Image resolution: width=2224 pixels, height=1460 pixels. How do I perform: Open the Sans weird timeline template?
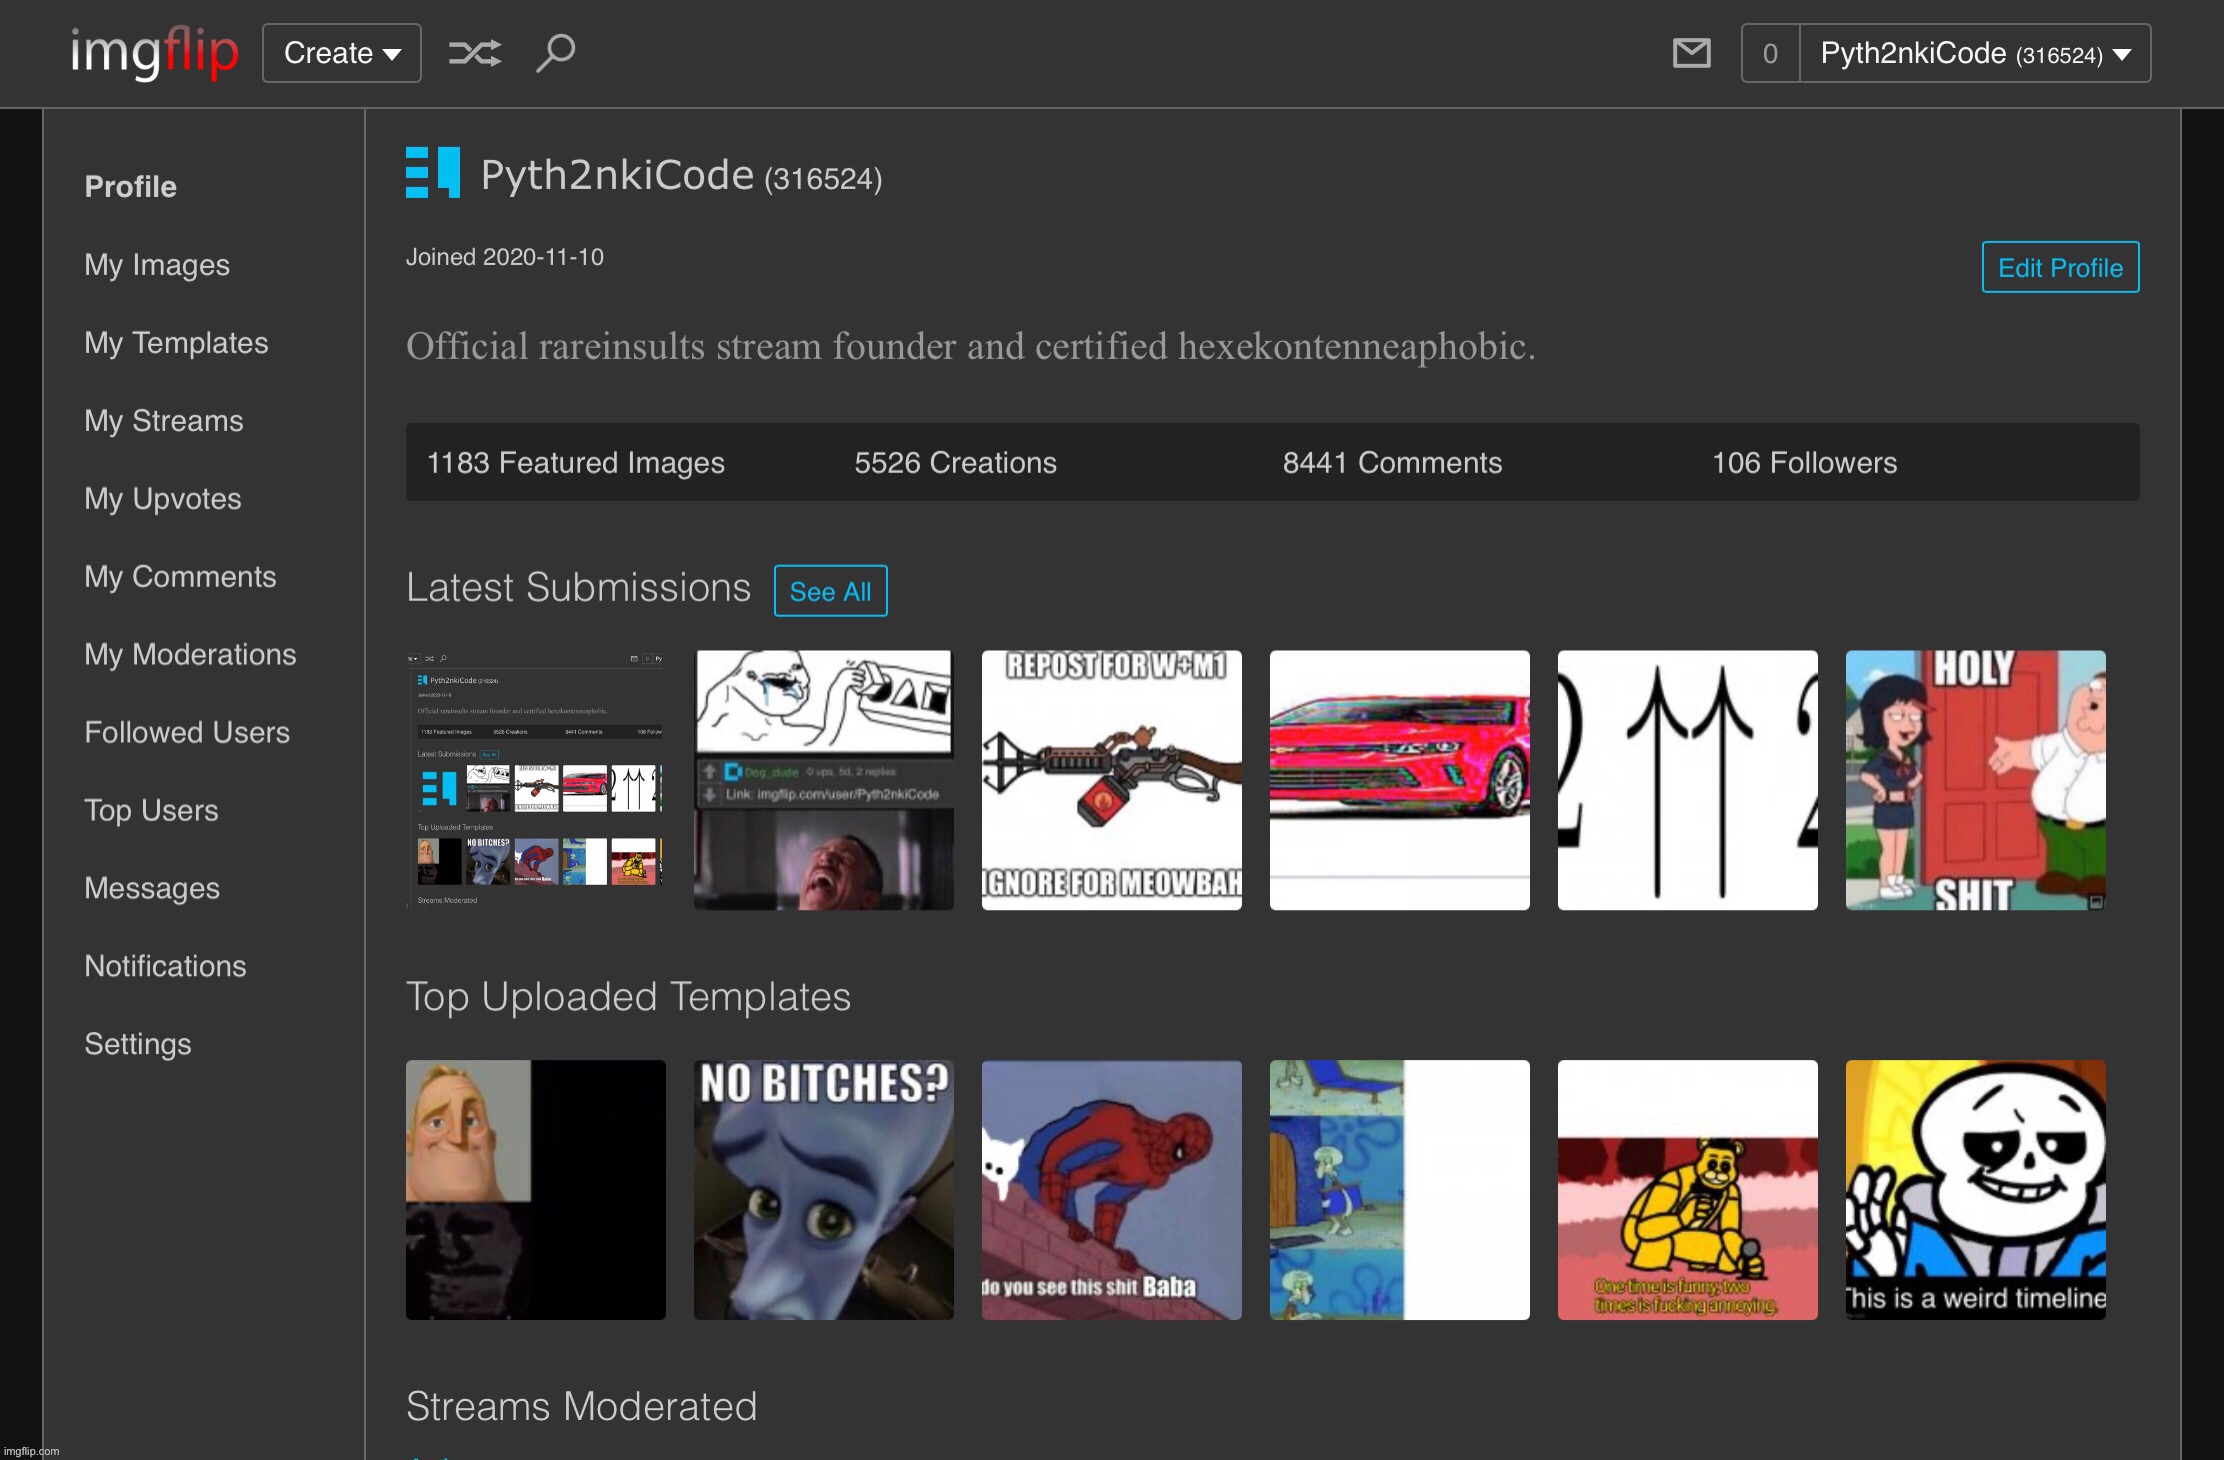pos(1975,1190)
